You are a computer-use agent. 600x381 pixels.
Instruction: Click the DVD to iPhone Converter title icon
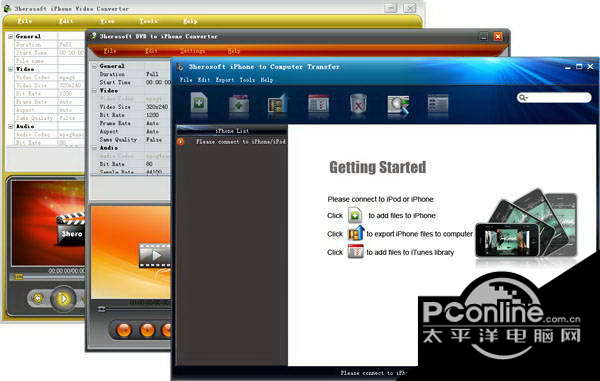pos(92,36)
